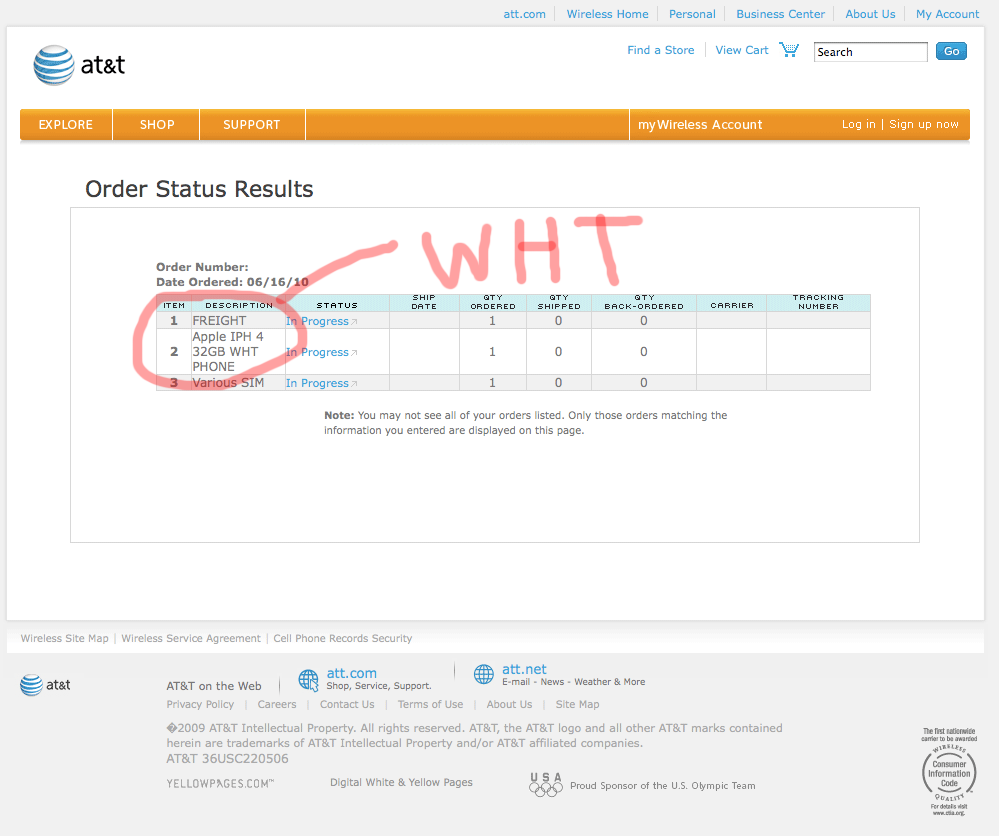Open In Progress status for Apple IPH 4

[x=321, y=352]
